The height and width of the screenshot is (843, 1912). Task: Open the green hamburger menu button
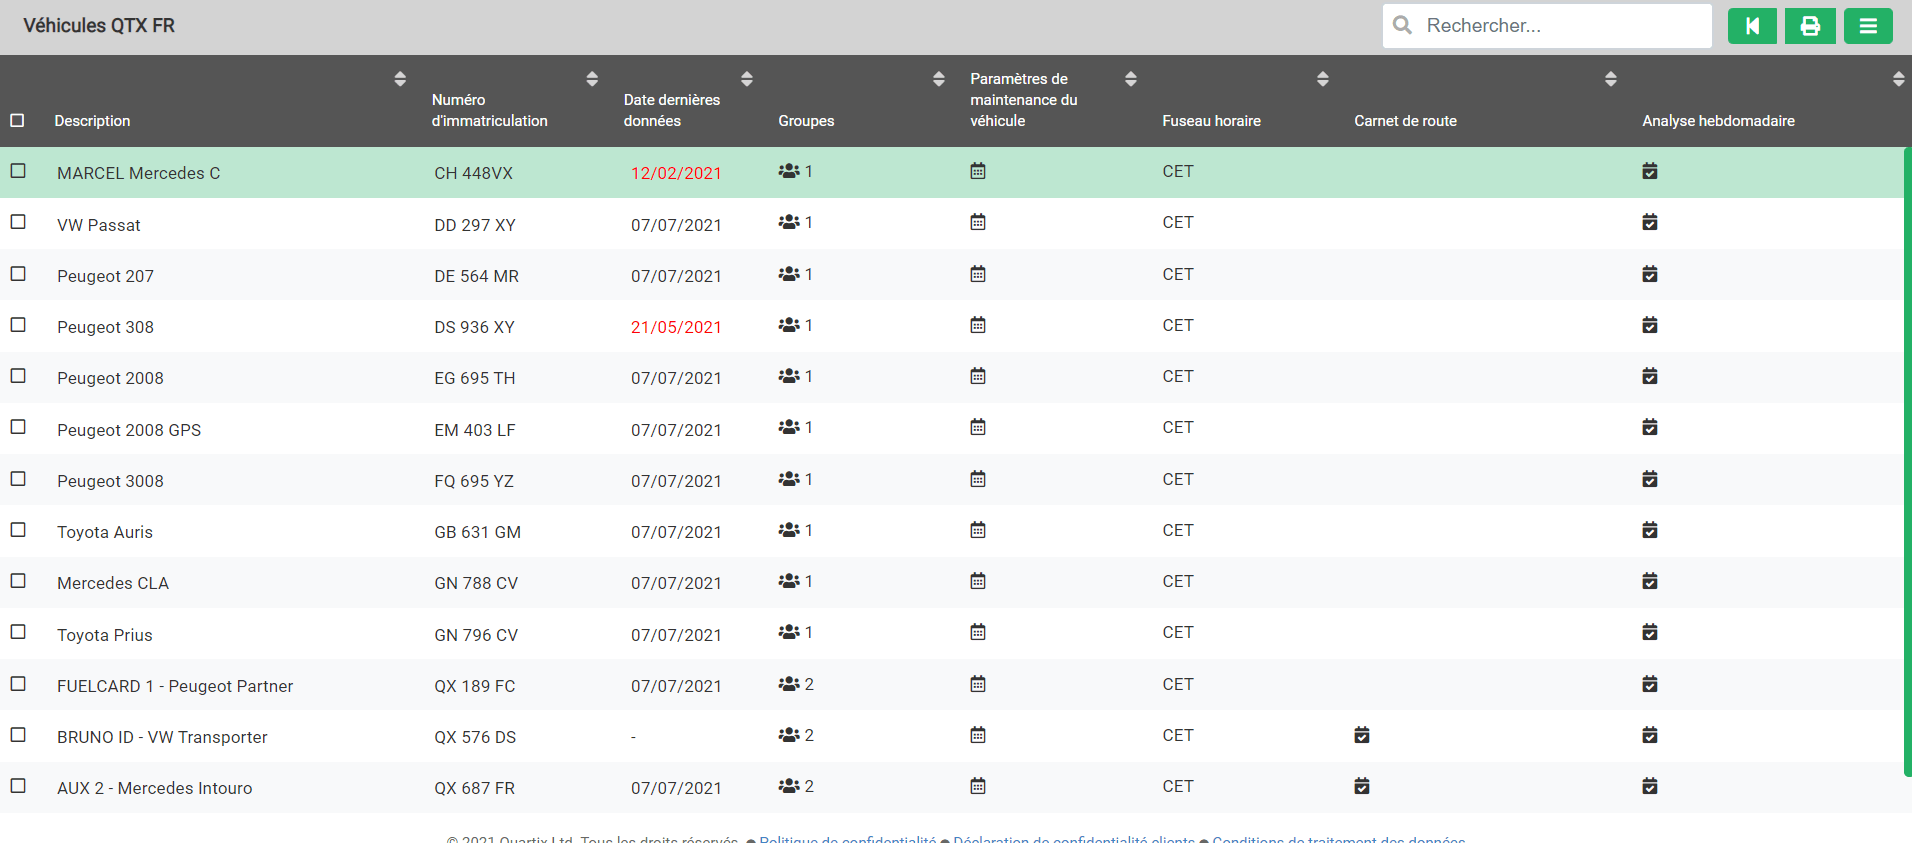(1868, 26)
